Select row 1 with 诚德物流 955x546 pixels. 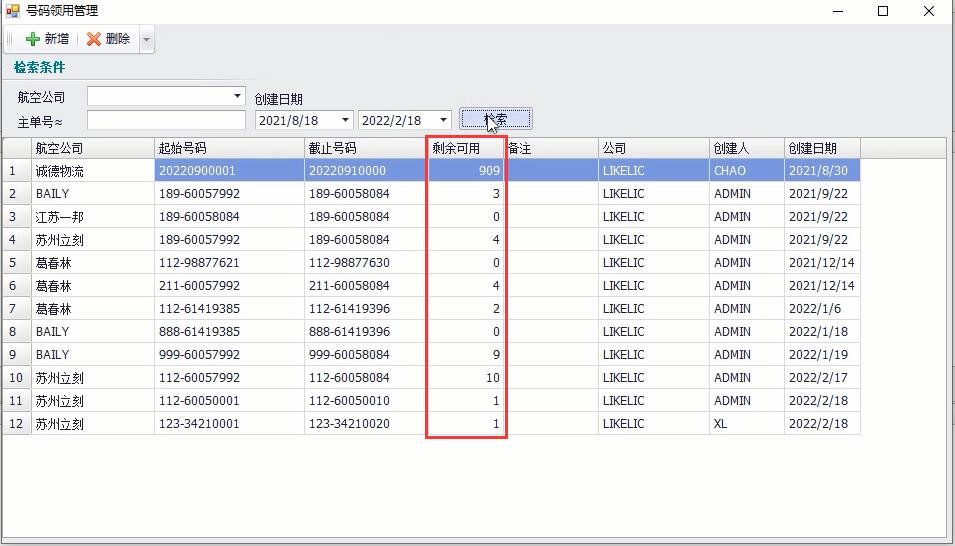pyautogui.click(x=92, y=171)
